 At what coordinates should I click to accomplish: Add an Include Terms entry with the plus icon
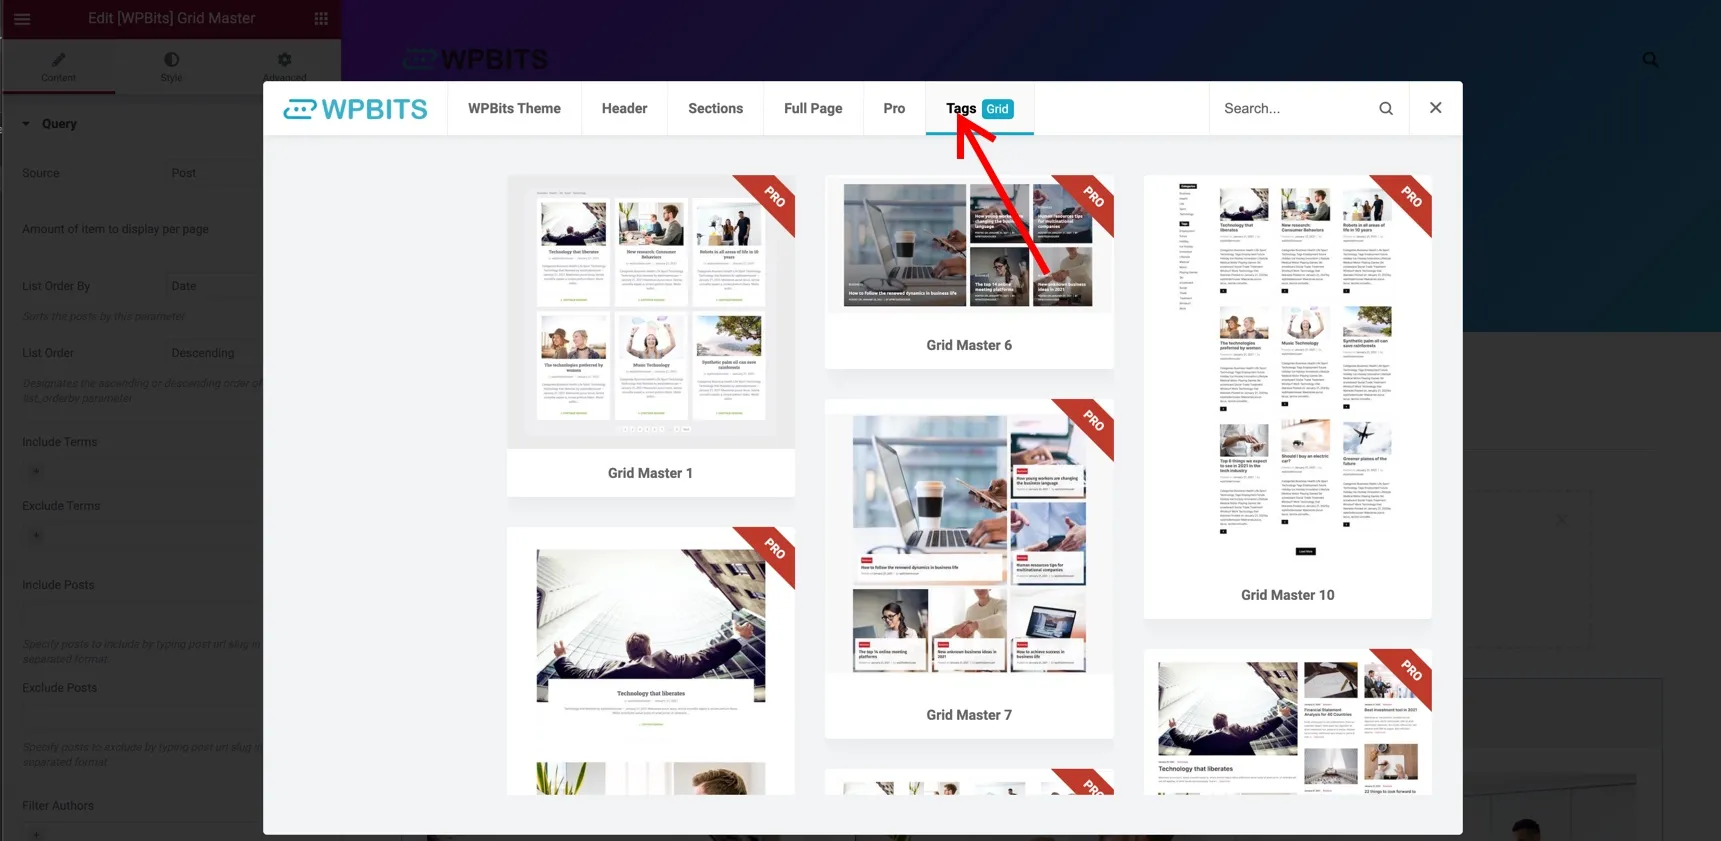36,472
